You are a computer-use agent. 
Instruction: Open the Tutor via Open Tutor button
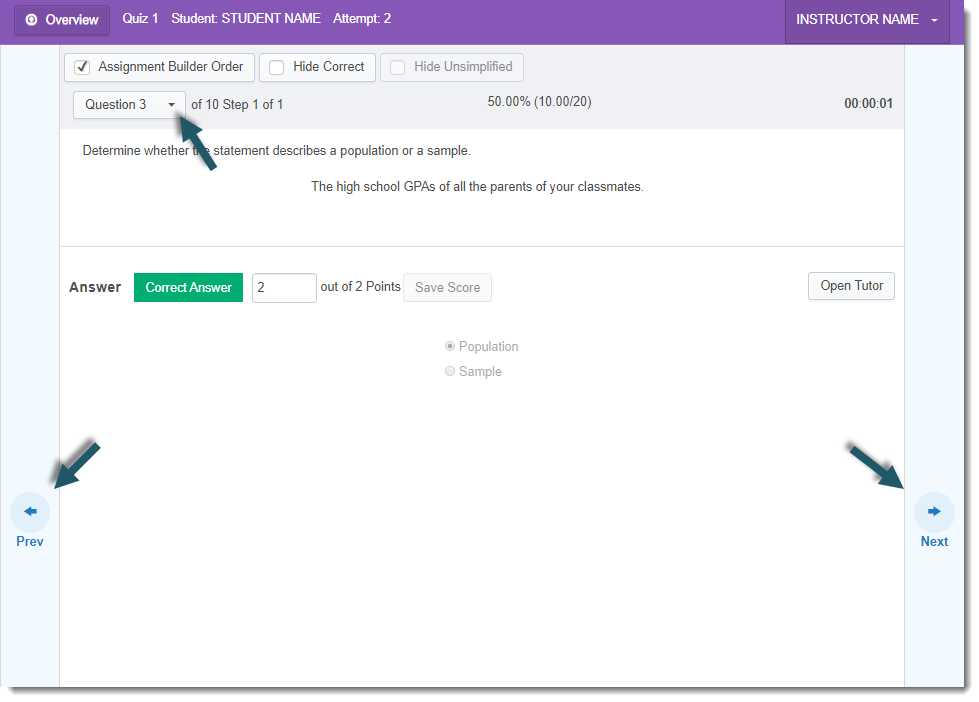tap(851, 286)
